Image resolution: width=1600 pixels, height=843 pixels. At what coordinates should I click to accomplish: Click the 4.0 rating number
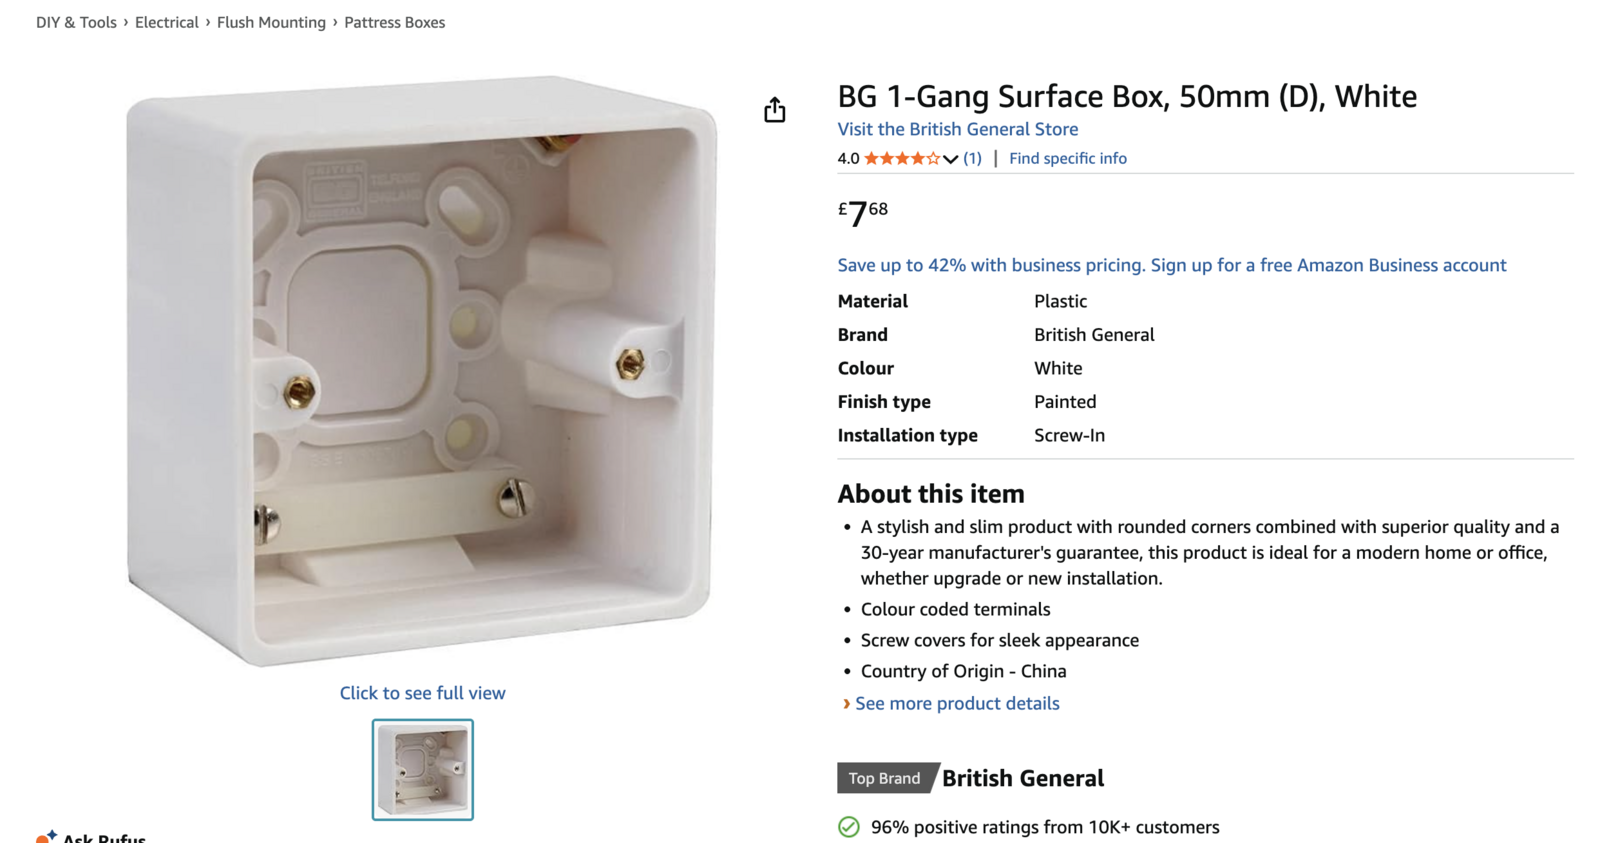pos(848,158)
